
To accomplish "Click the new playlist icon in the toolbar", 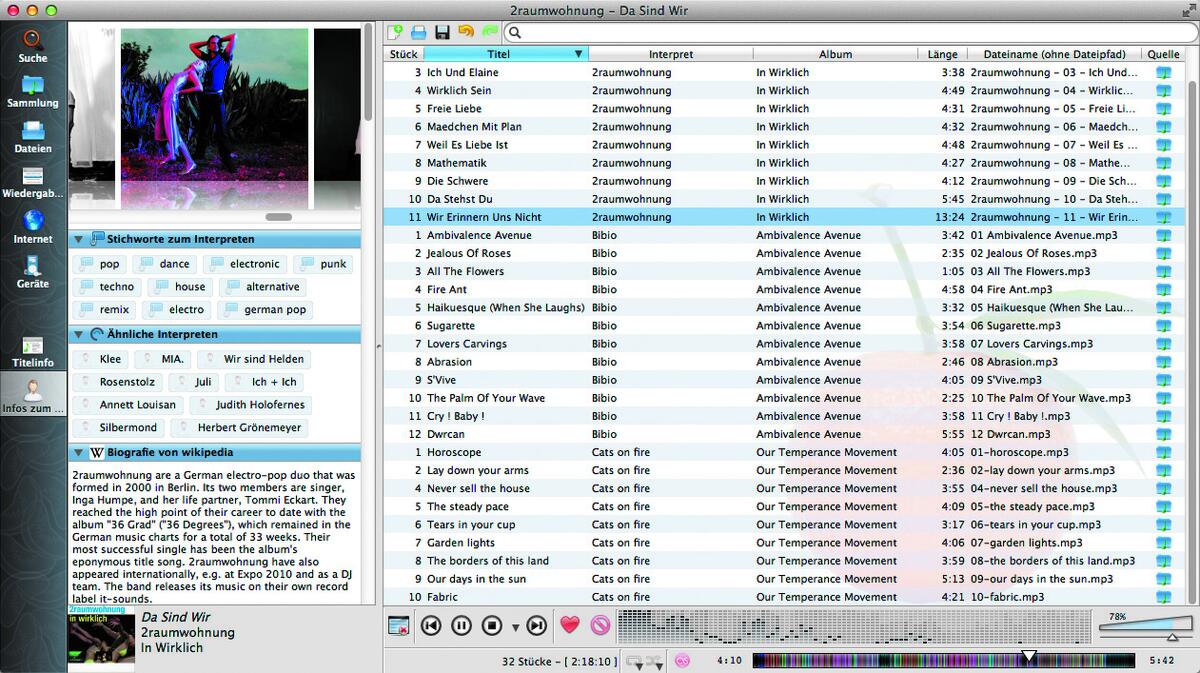I will [x=395, y=33].
